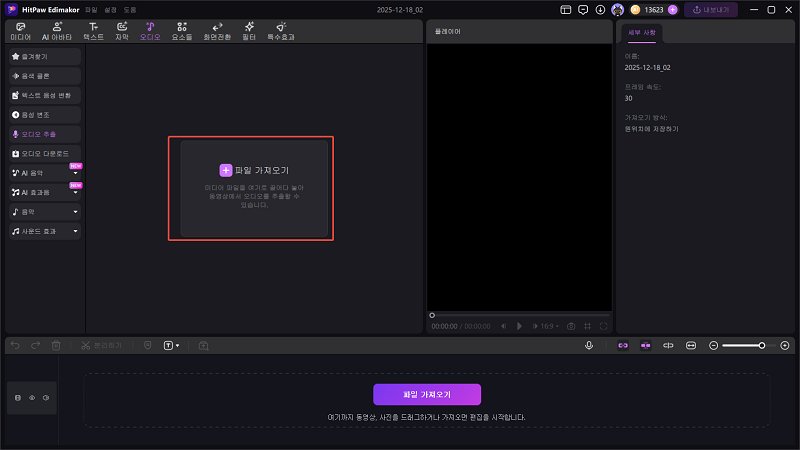Open the layout switcher icon in title bar
800x450 pixels.
pyautogui.click(x=565, y=10)
